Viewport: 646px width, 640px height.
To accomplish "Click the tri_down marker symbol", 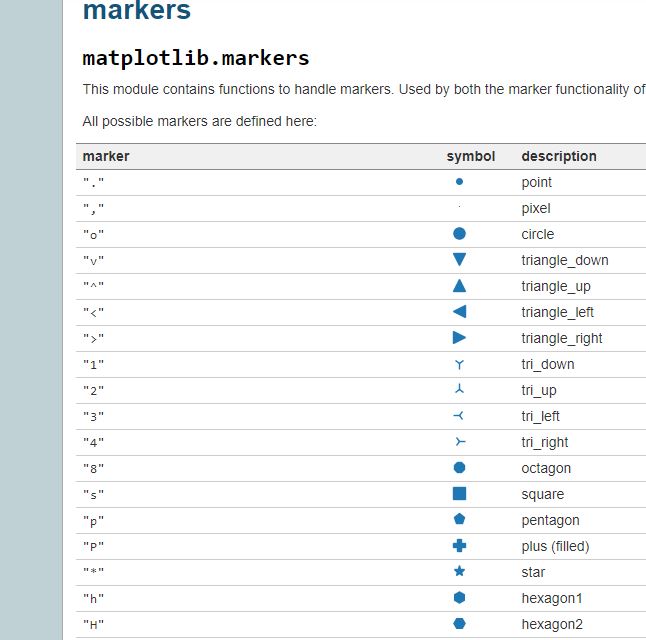I will coord(459,365).
